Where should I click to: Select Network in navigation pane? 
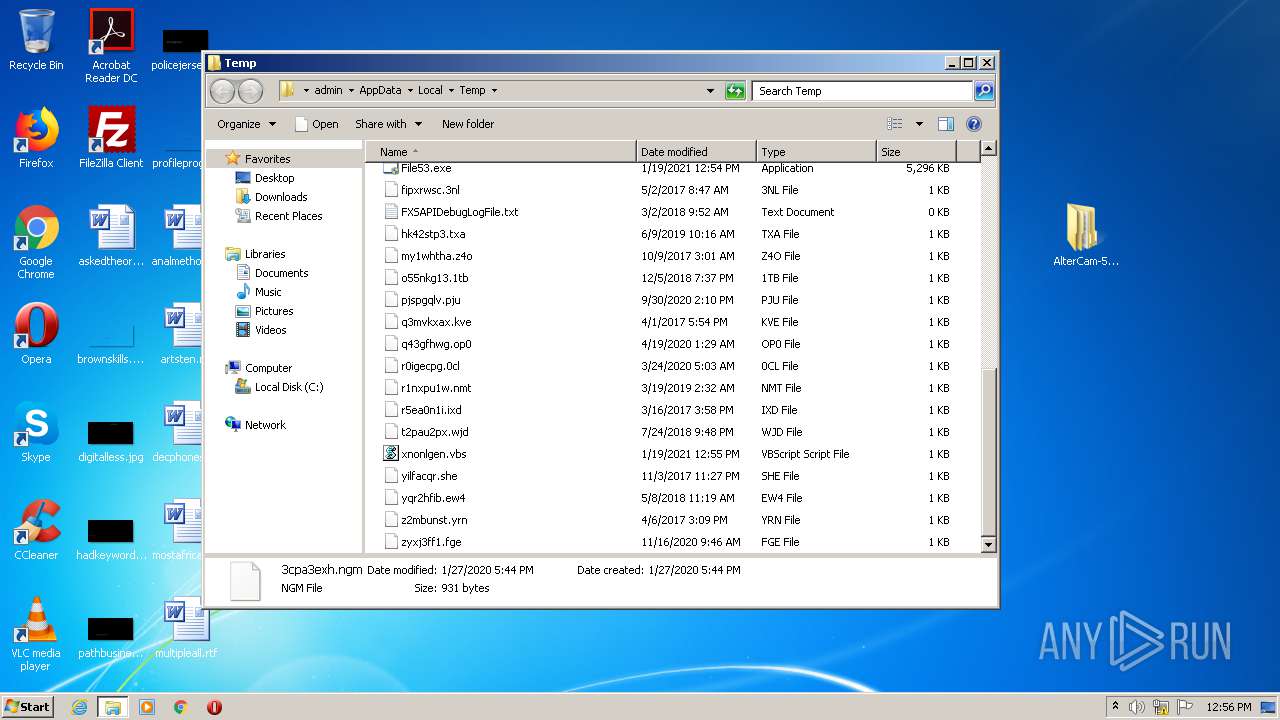point(265,425)
